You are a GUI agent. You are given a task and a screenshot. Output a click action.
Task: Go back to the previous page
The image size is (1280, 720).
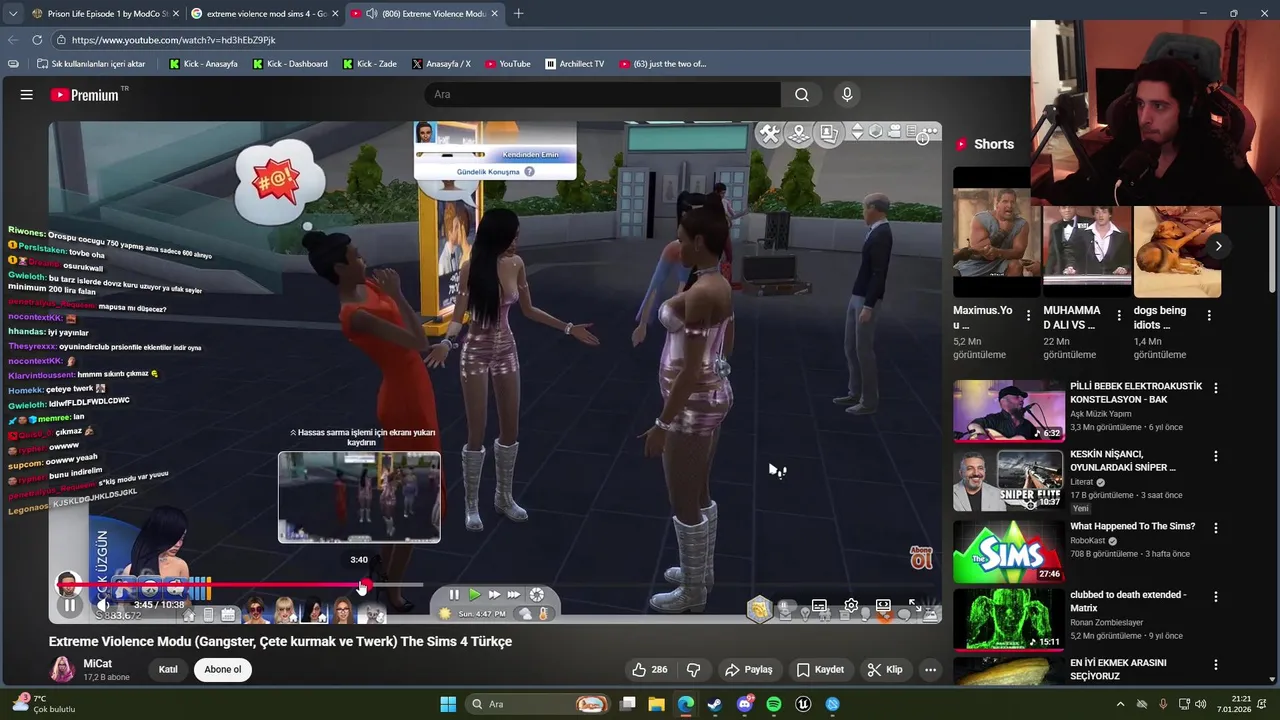[x=13, y=40]
